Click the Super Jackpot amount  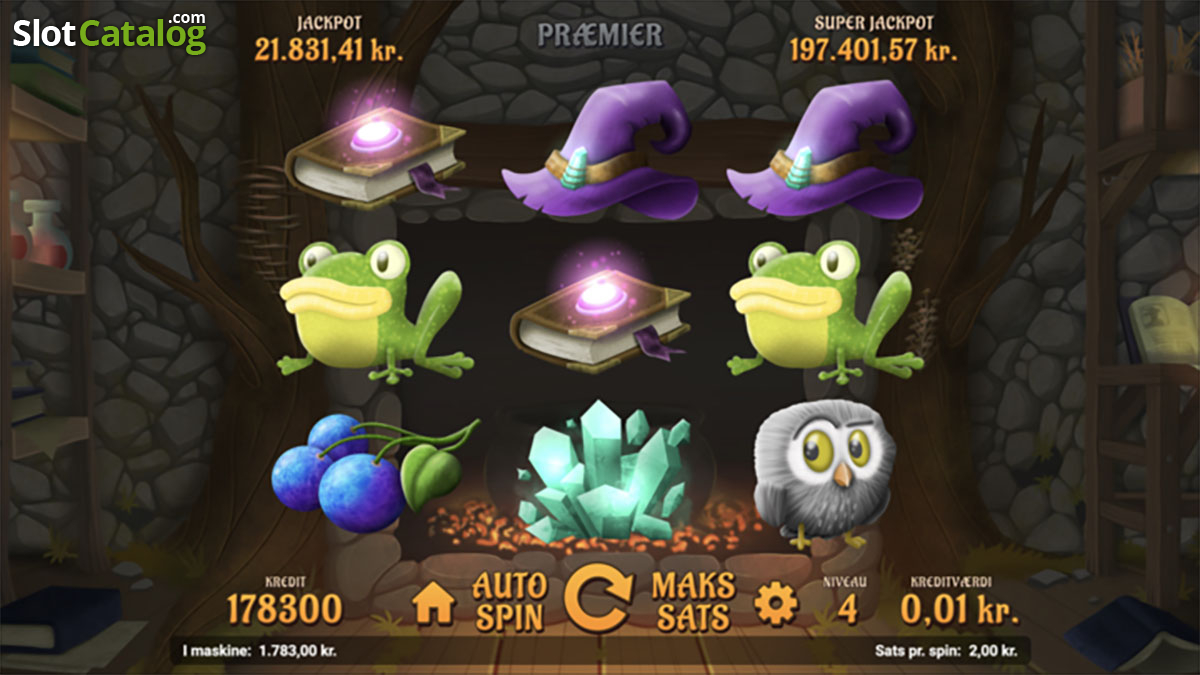click(873, 50)
